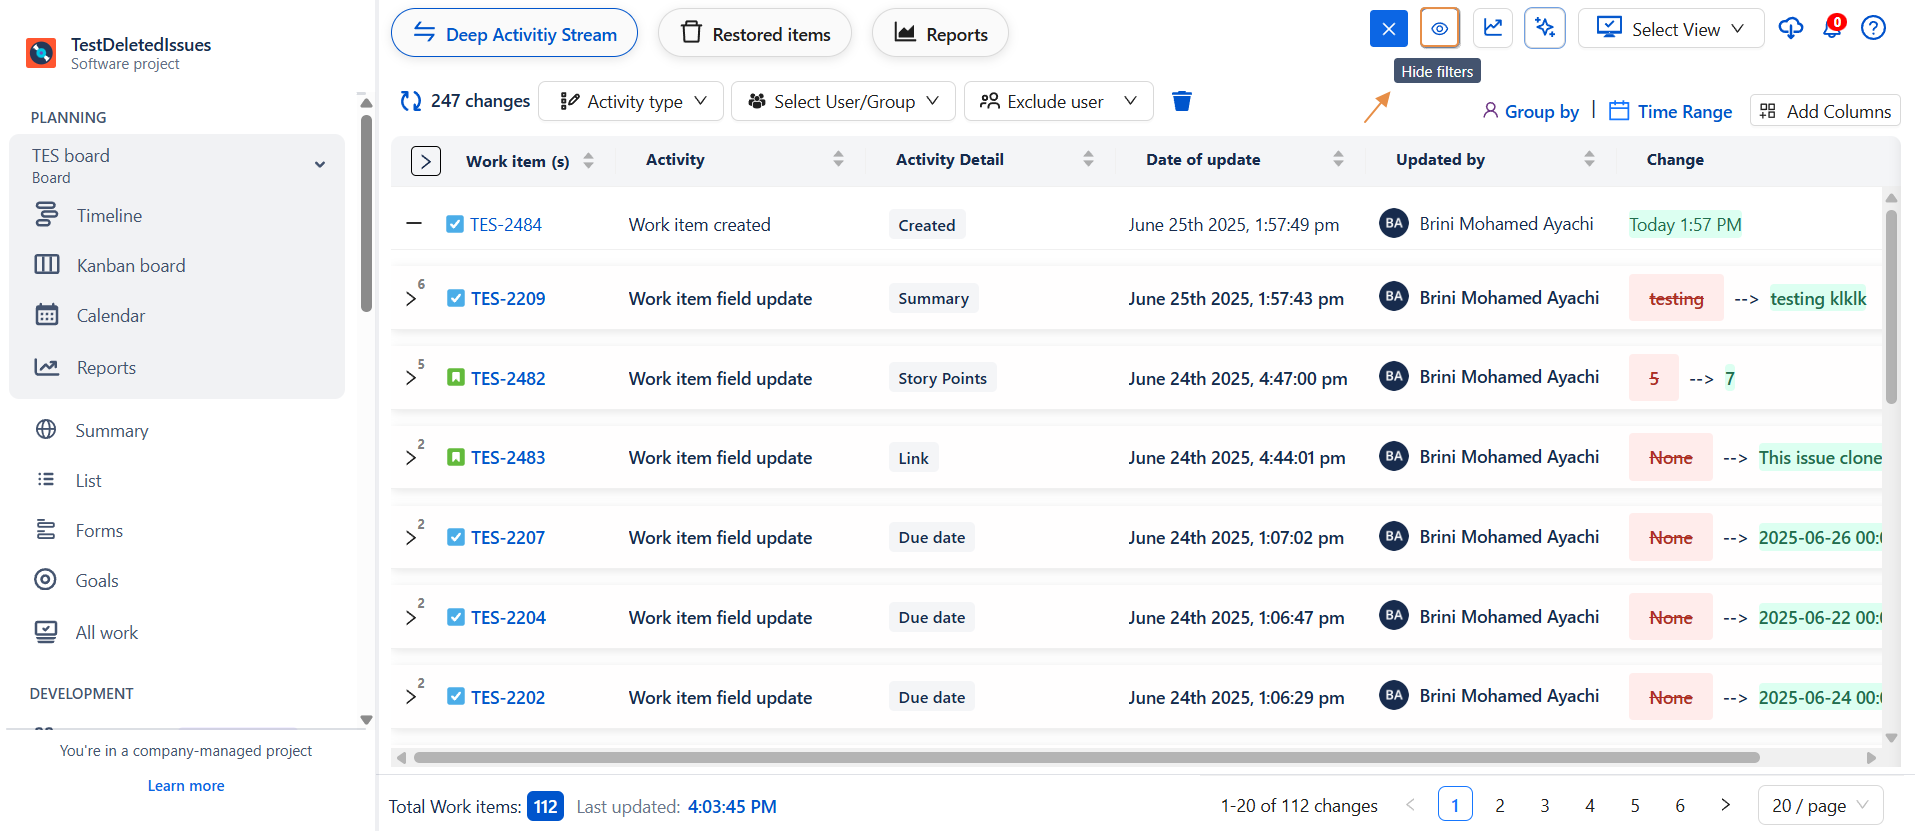Open the help question mark icon
The image size is (1915, 831).
click(x=1873, y=28)
